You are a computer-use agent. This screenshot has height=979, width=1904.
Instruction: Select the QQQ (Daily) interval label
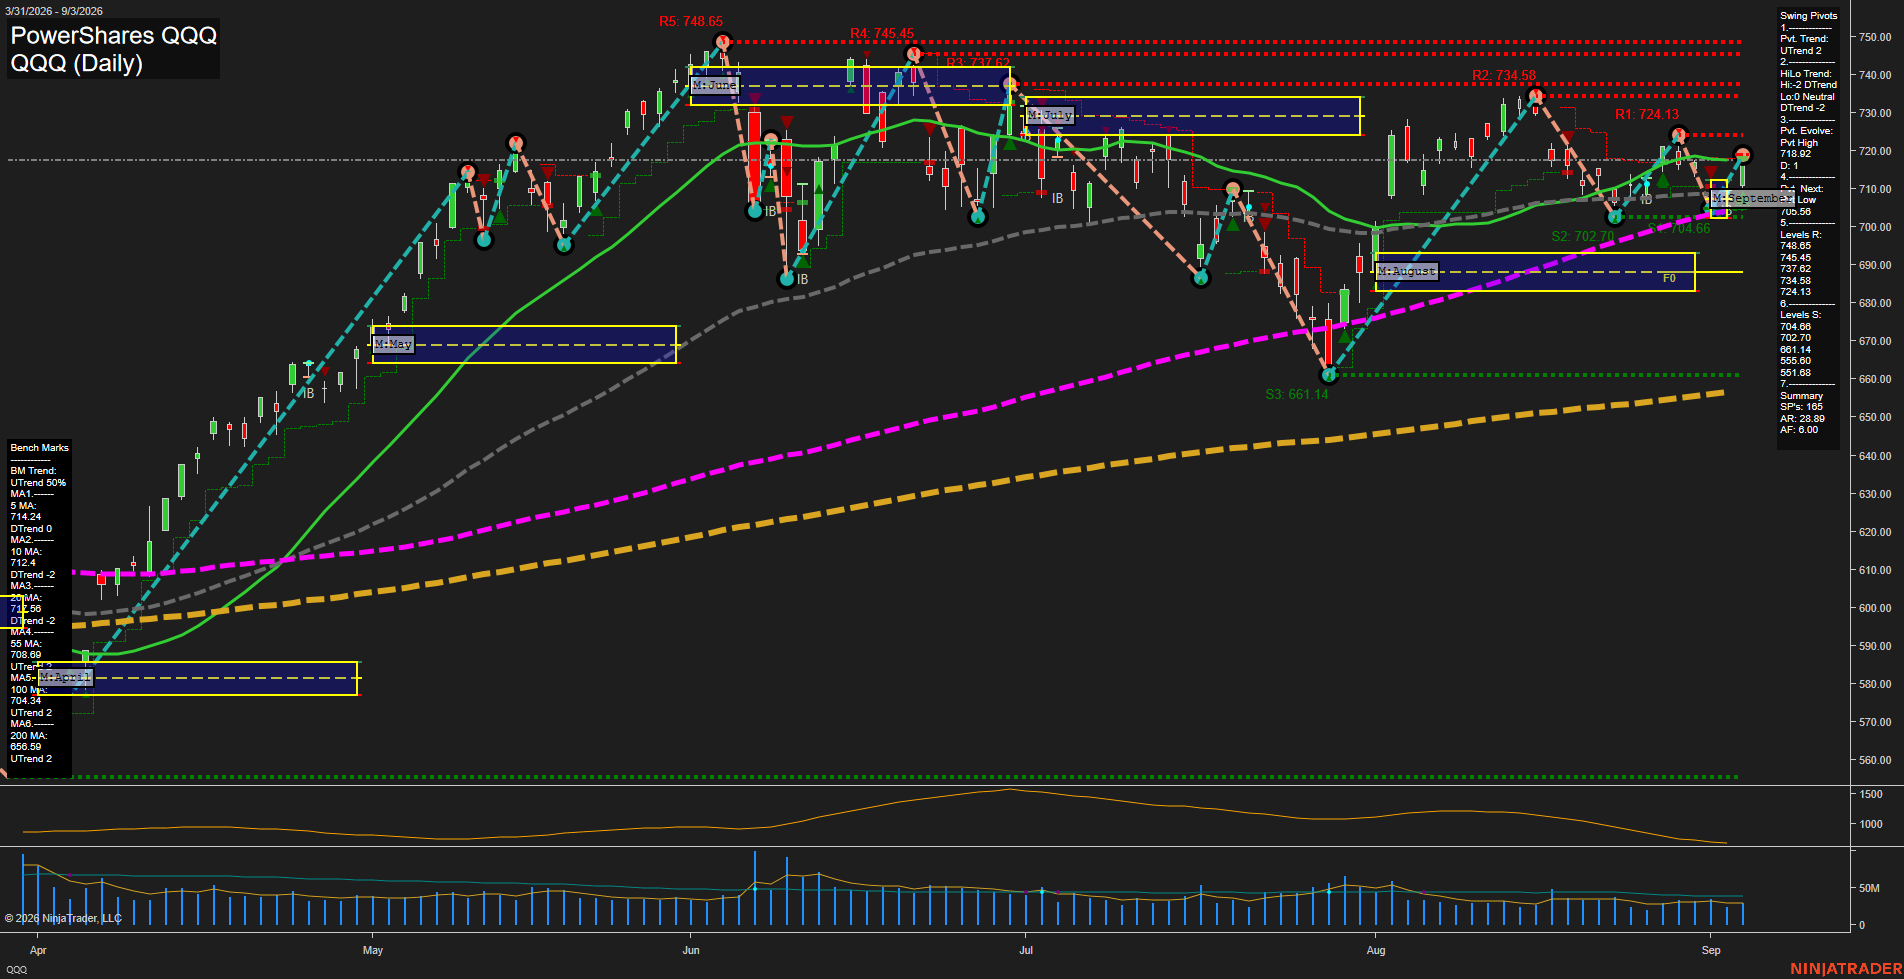pos(77,63)
